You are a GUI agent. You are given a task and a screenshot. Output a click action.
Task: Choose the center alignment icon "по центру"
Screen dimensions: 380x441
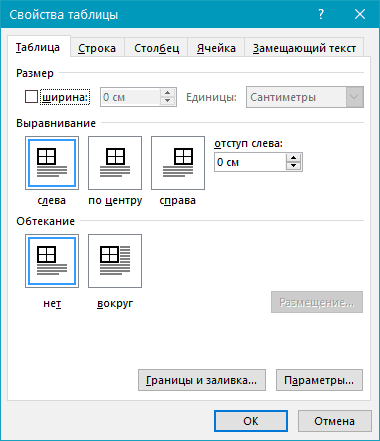pos(115,163)
